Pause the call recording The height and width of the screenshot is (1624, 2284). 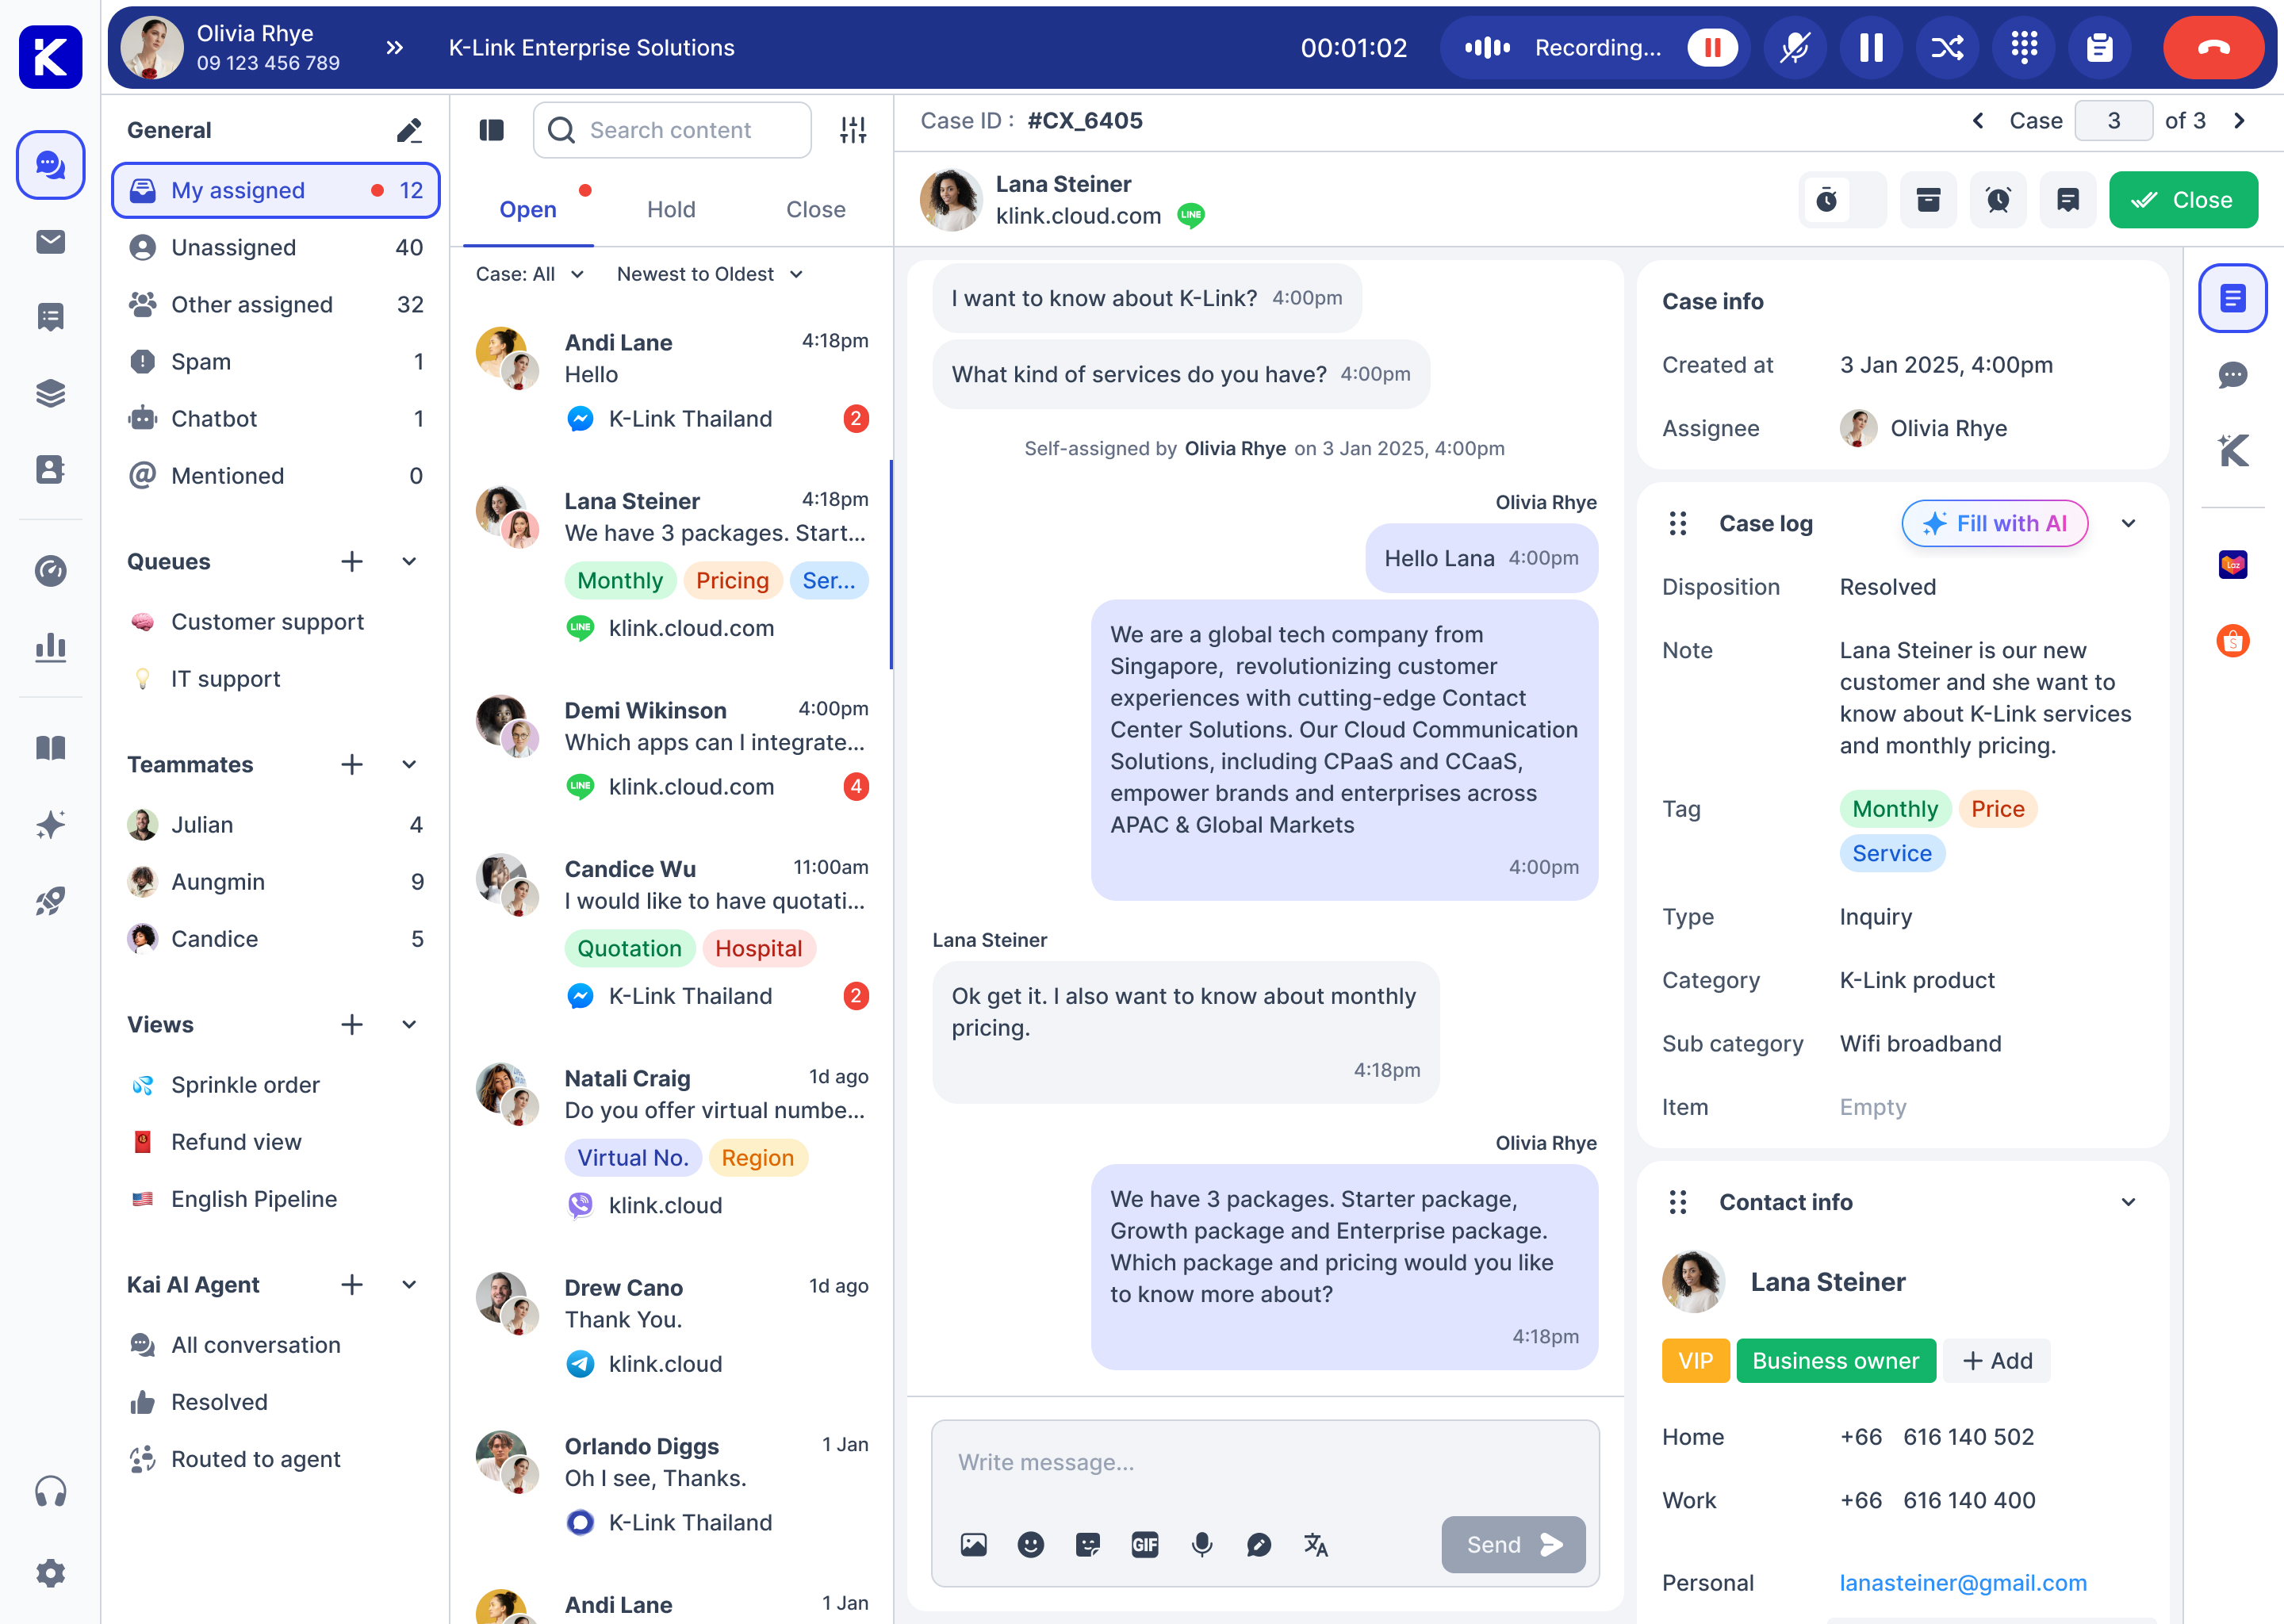(1712, 47)
